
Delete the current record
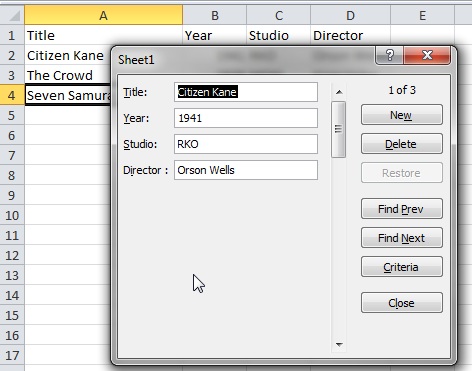402,144
